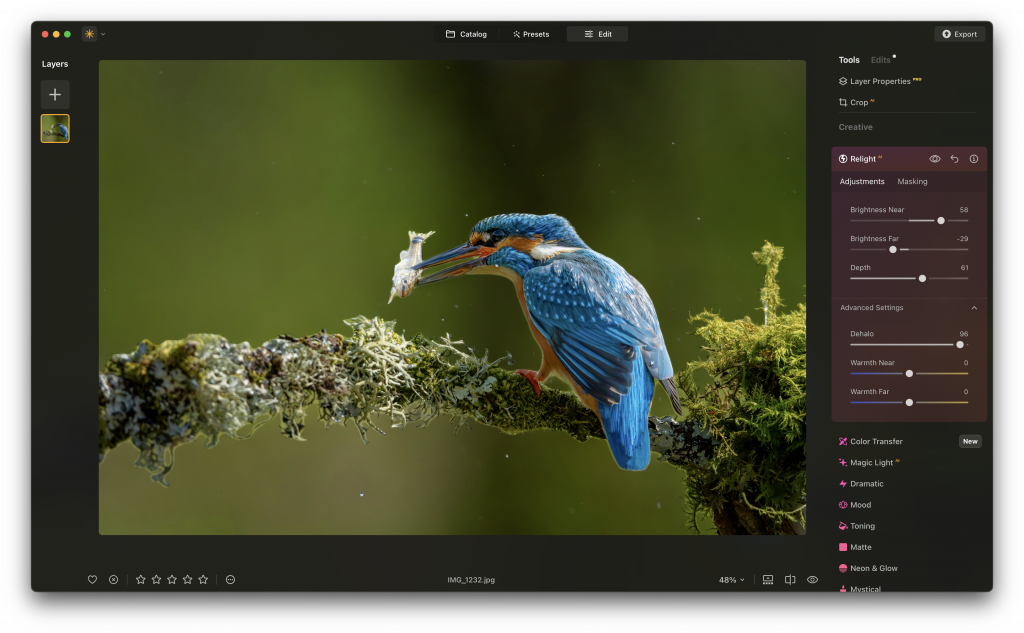The image size is (1024, 633).
Task: Switch to the Catalog tab
Action: coord(466,34)
